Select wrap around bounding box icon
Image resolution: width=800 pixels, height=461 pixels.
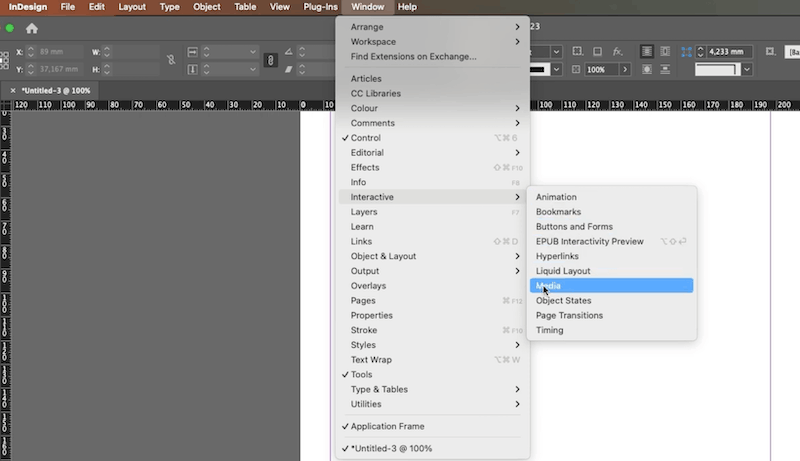pyautogui.click(x=665, y=52)
